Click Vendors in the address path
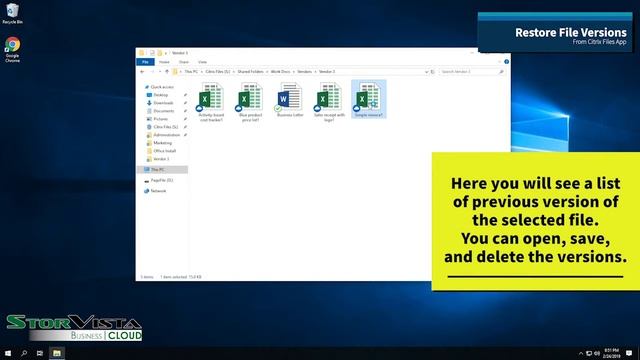This screenshot has width=640, height=360. (304, 72)
